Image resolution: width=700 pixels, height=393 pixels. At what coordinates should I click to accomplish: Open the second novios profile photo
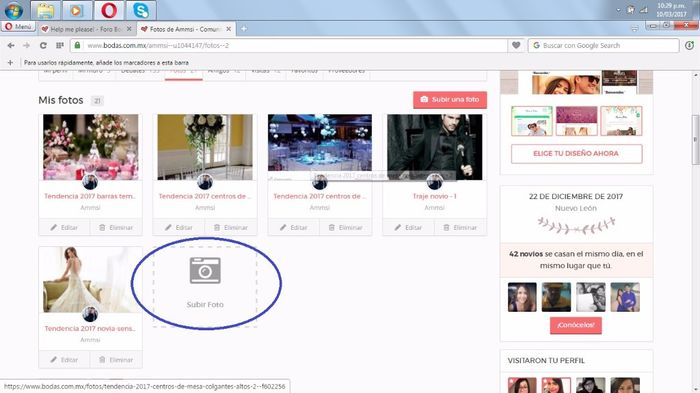click(556, 297)
